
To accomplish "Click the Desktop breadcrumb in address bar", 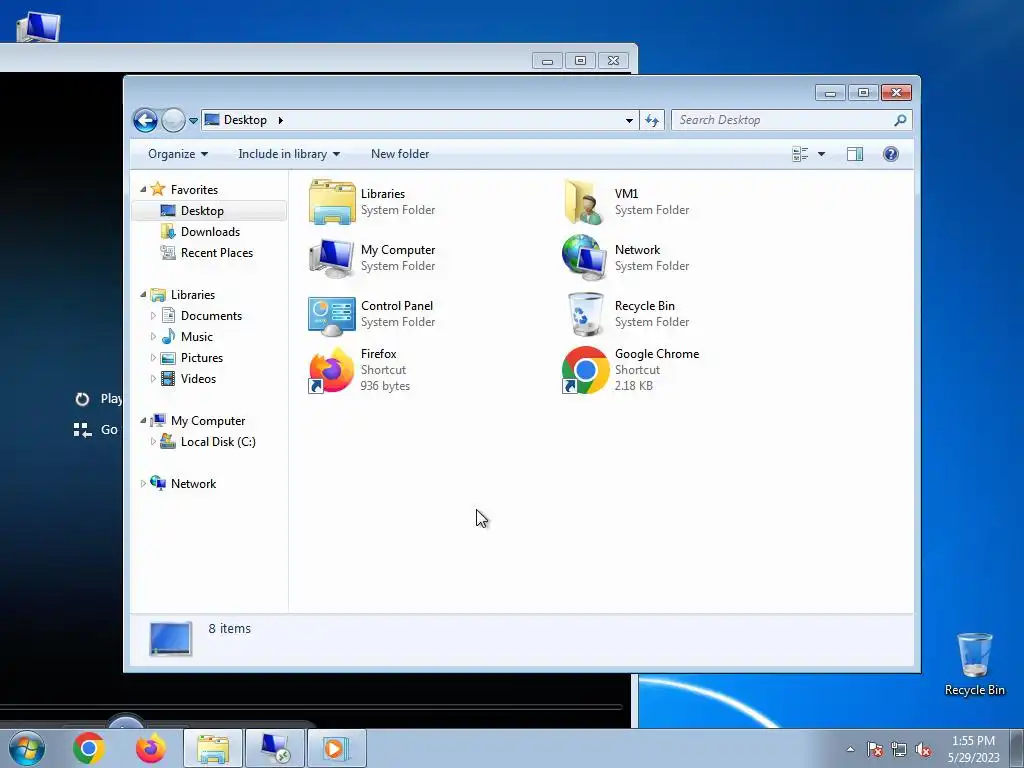I will 245,120.
